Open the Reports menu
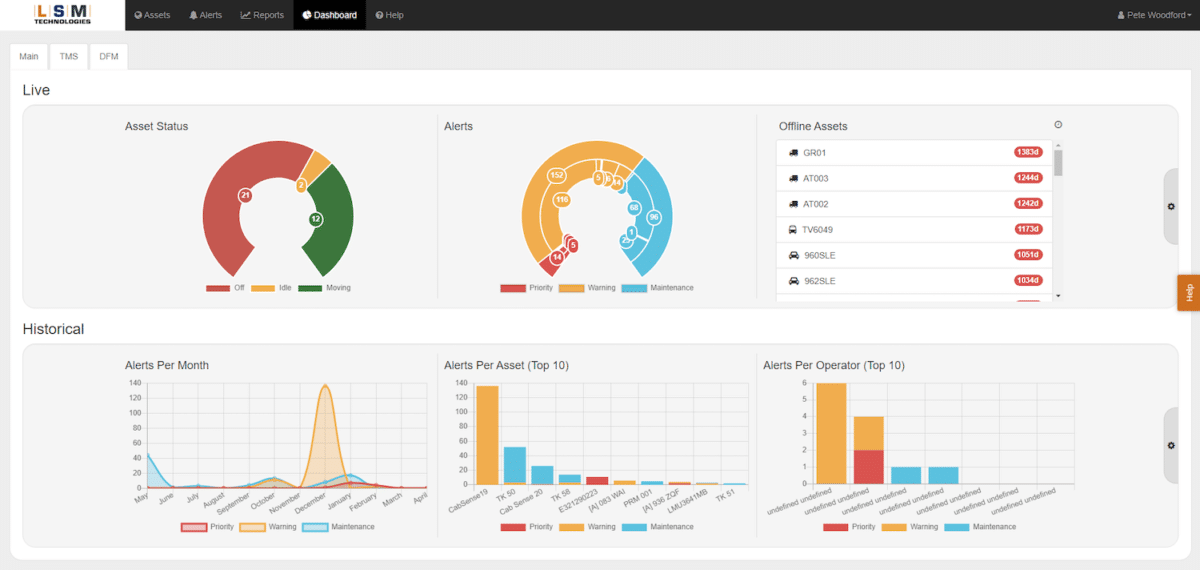 262,15
